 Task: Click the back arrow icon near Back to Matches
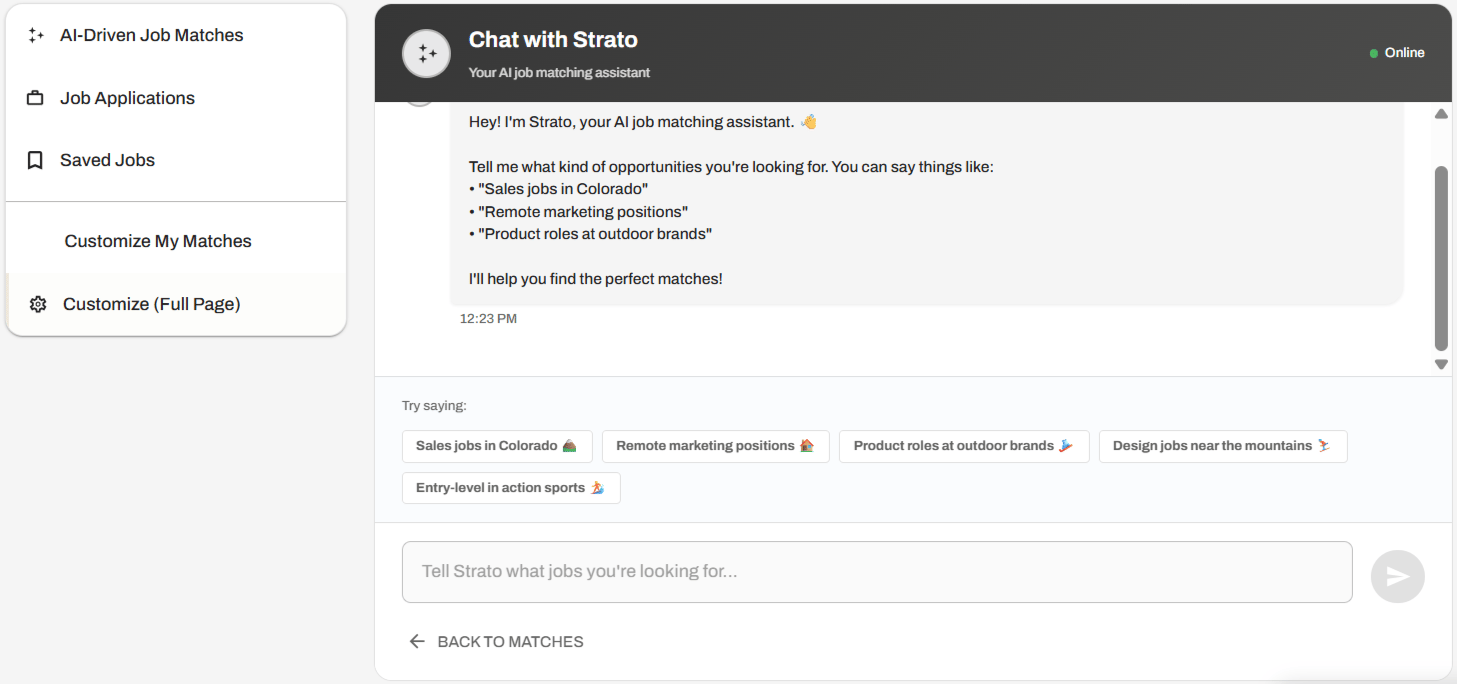(417, 641)
